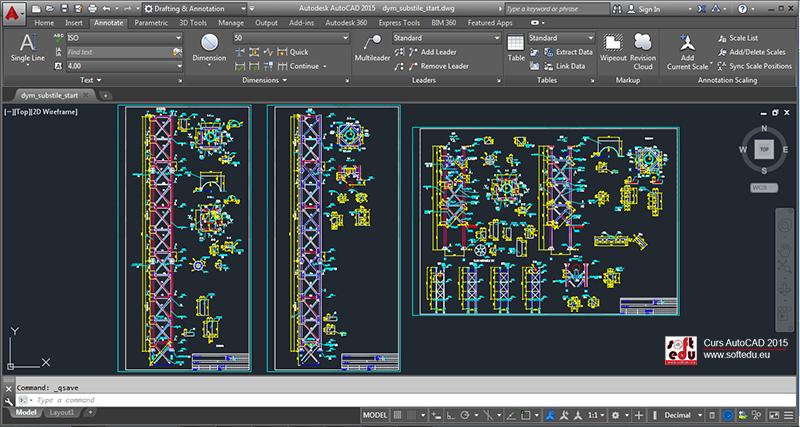Click the Extract Data button
Image resolution: width=800 pixels, height=427 pixels.
coord(568,52)
